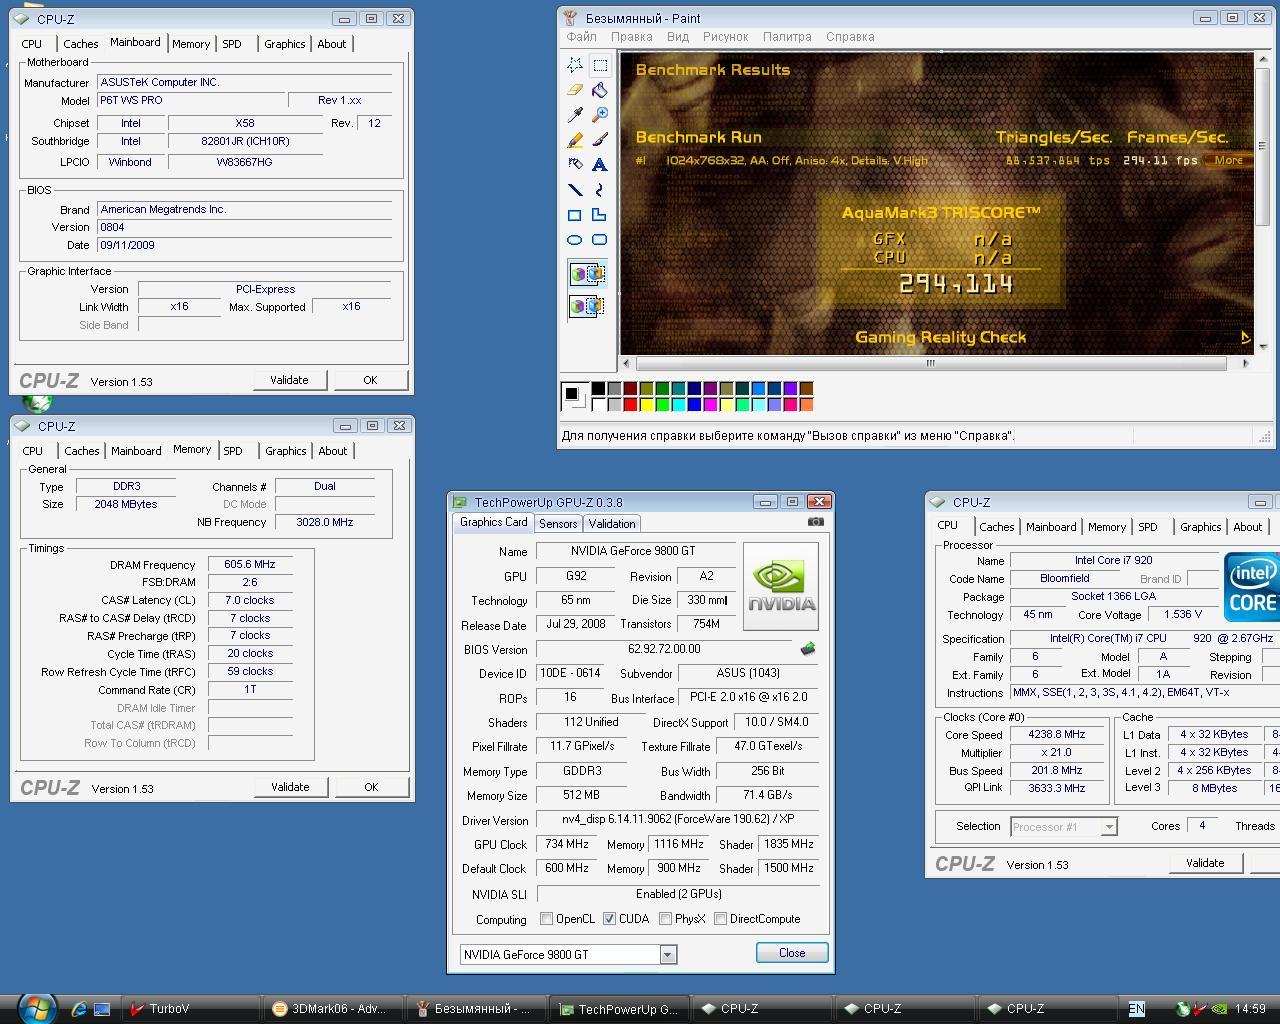Select the Polygon tool in Paint

[600, 215]
